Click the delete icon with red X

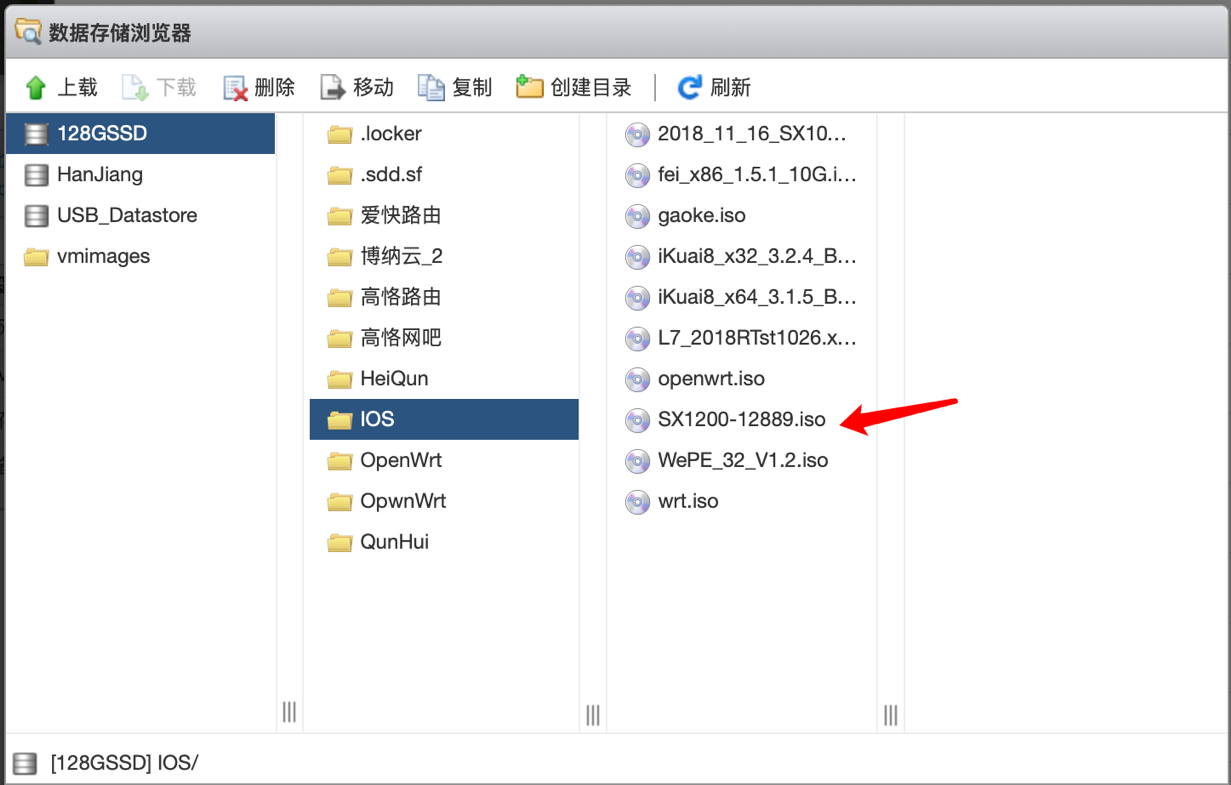(235, 88)
